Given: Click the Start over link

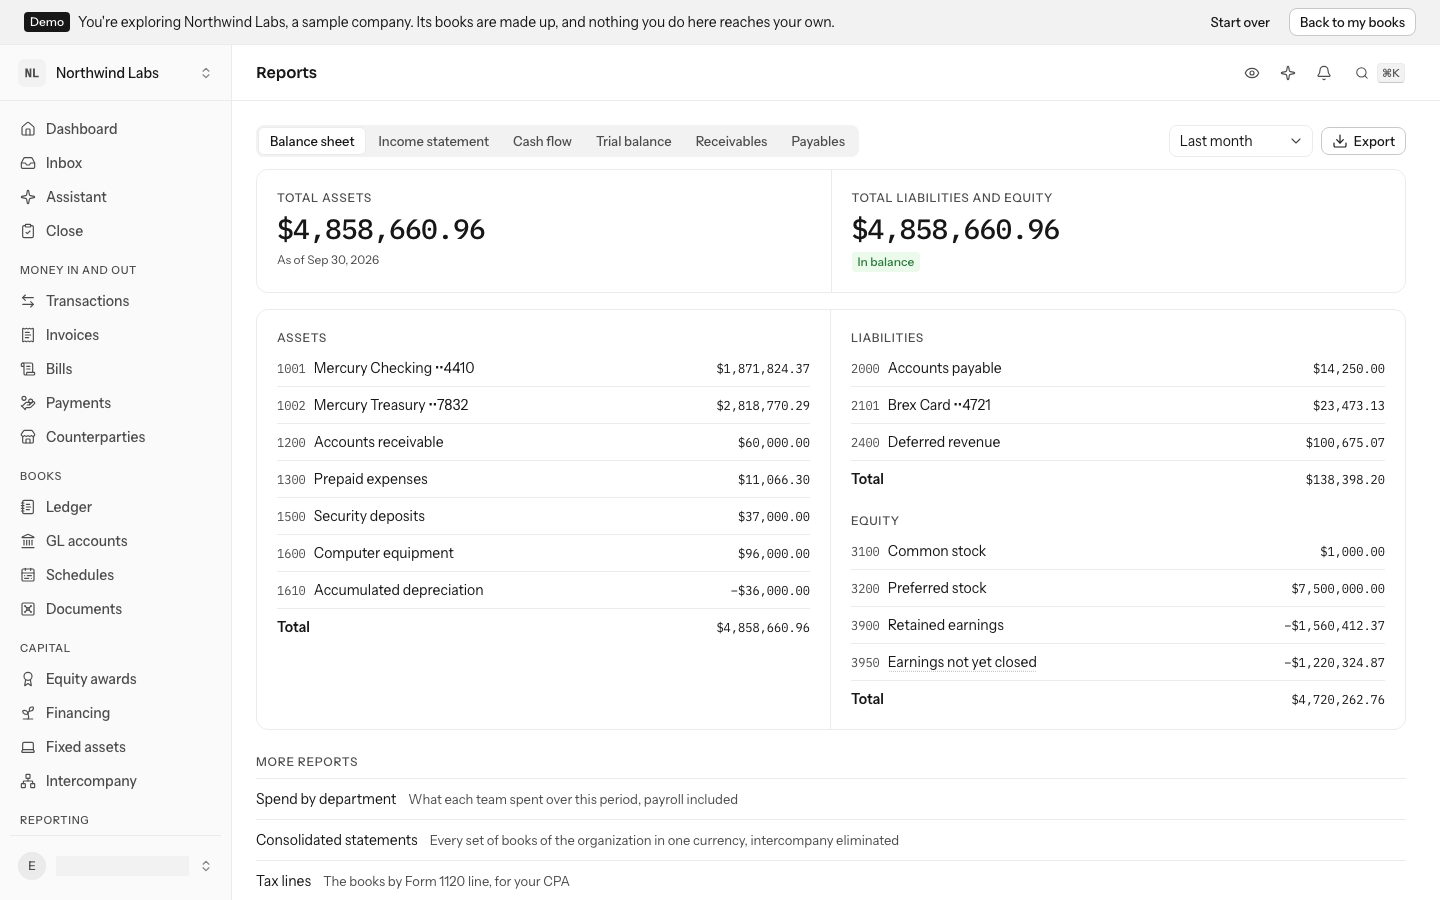Looking at the screenshot, I should pyautogui.click(x=1240, y=22).
